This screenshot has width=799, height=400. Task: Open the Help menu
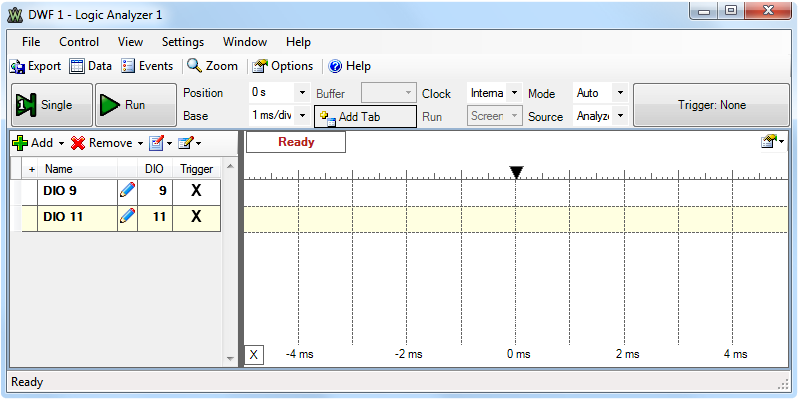pyautogui.click(x=298, y=42)
